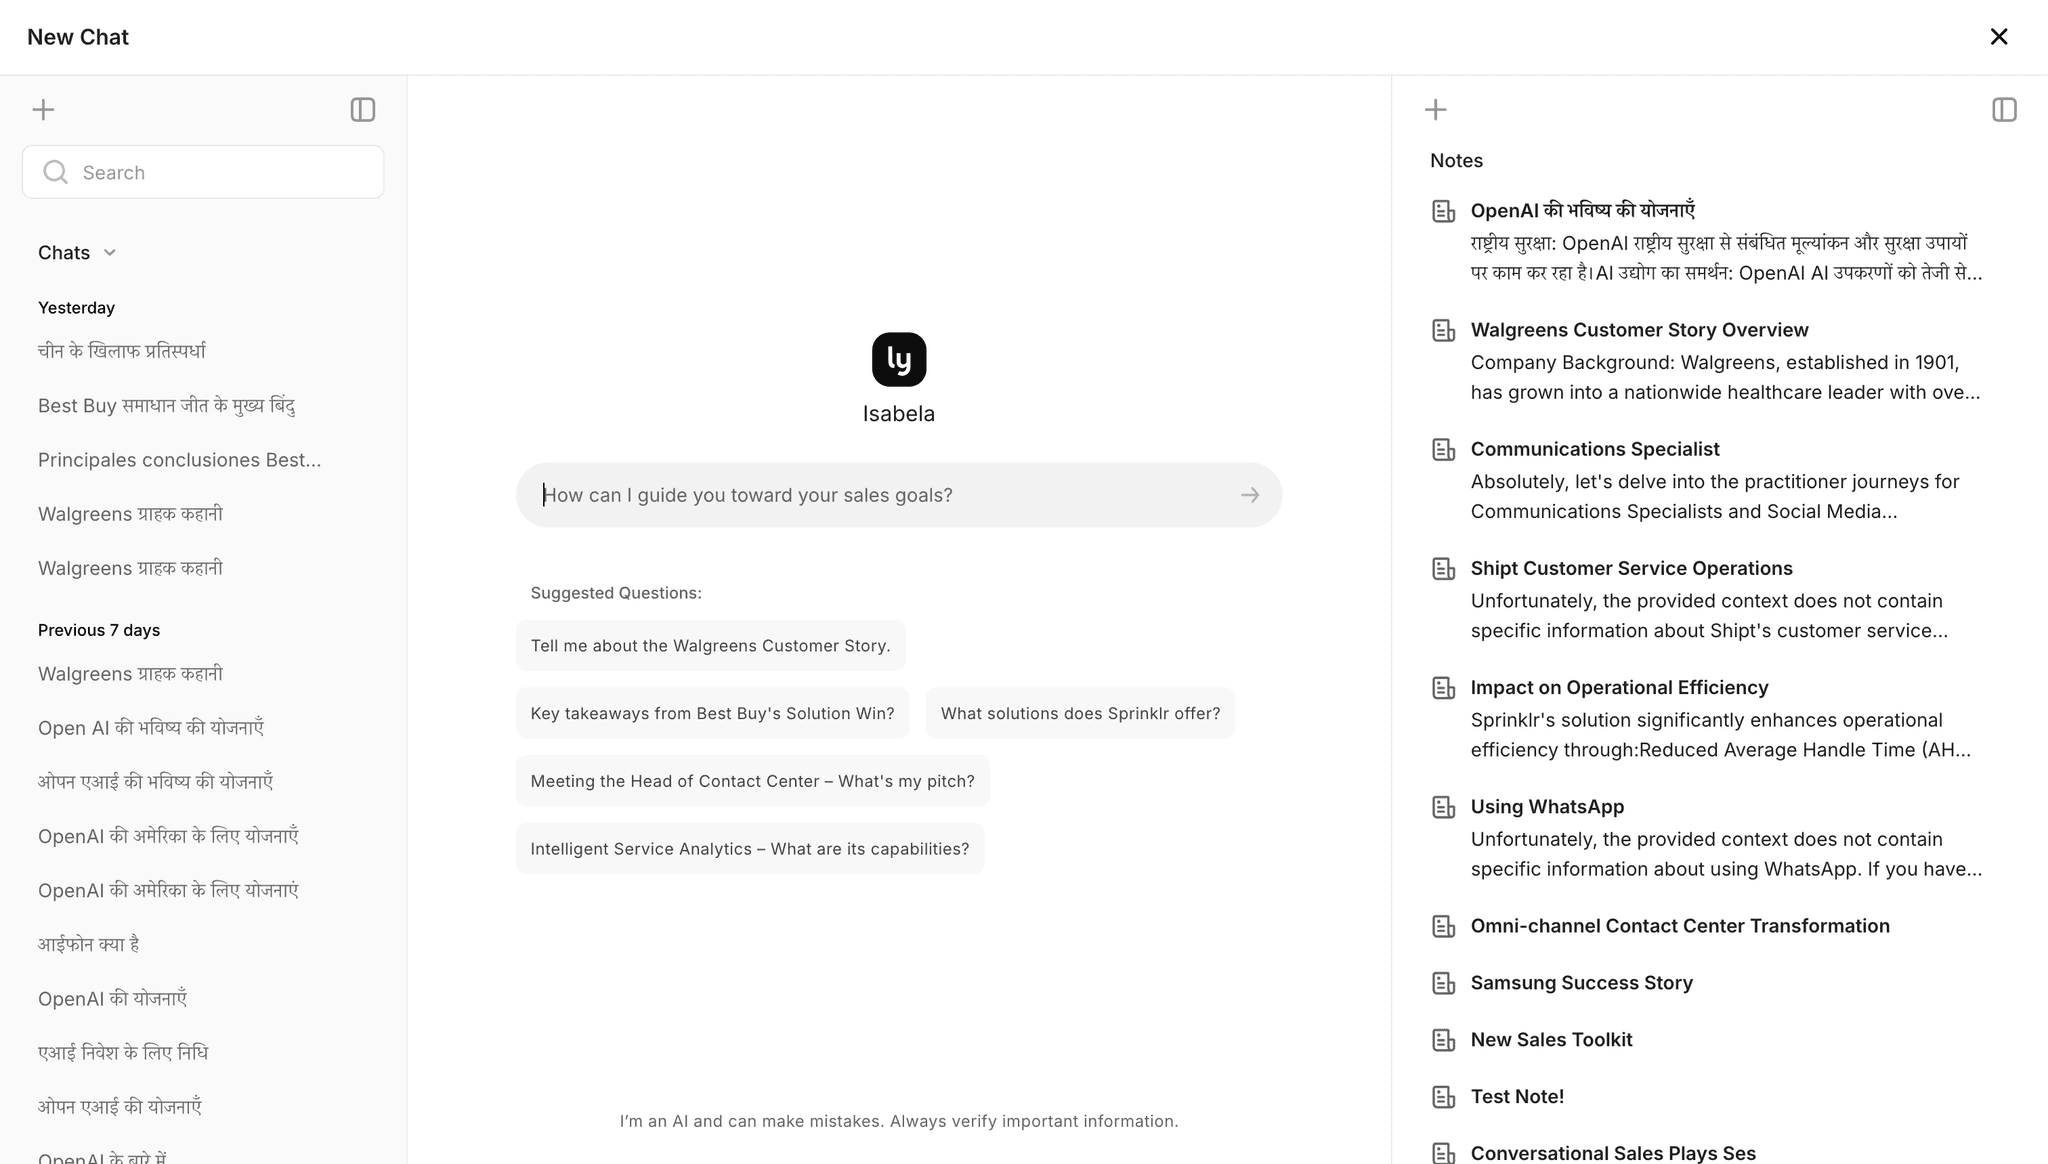Viewport: 2048px width, 1164px height.
Task: Open chat 'चीन के खिलाफ प्रतिस्पर्धा'
Action: pyautogui.click(x=122, y=351)
